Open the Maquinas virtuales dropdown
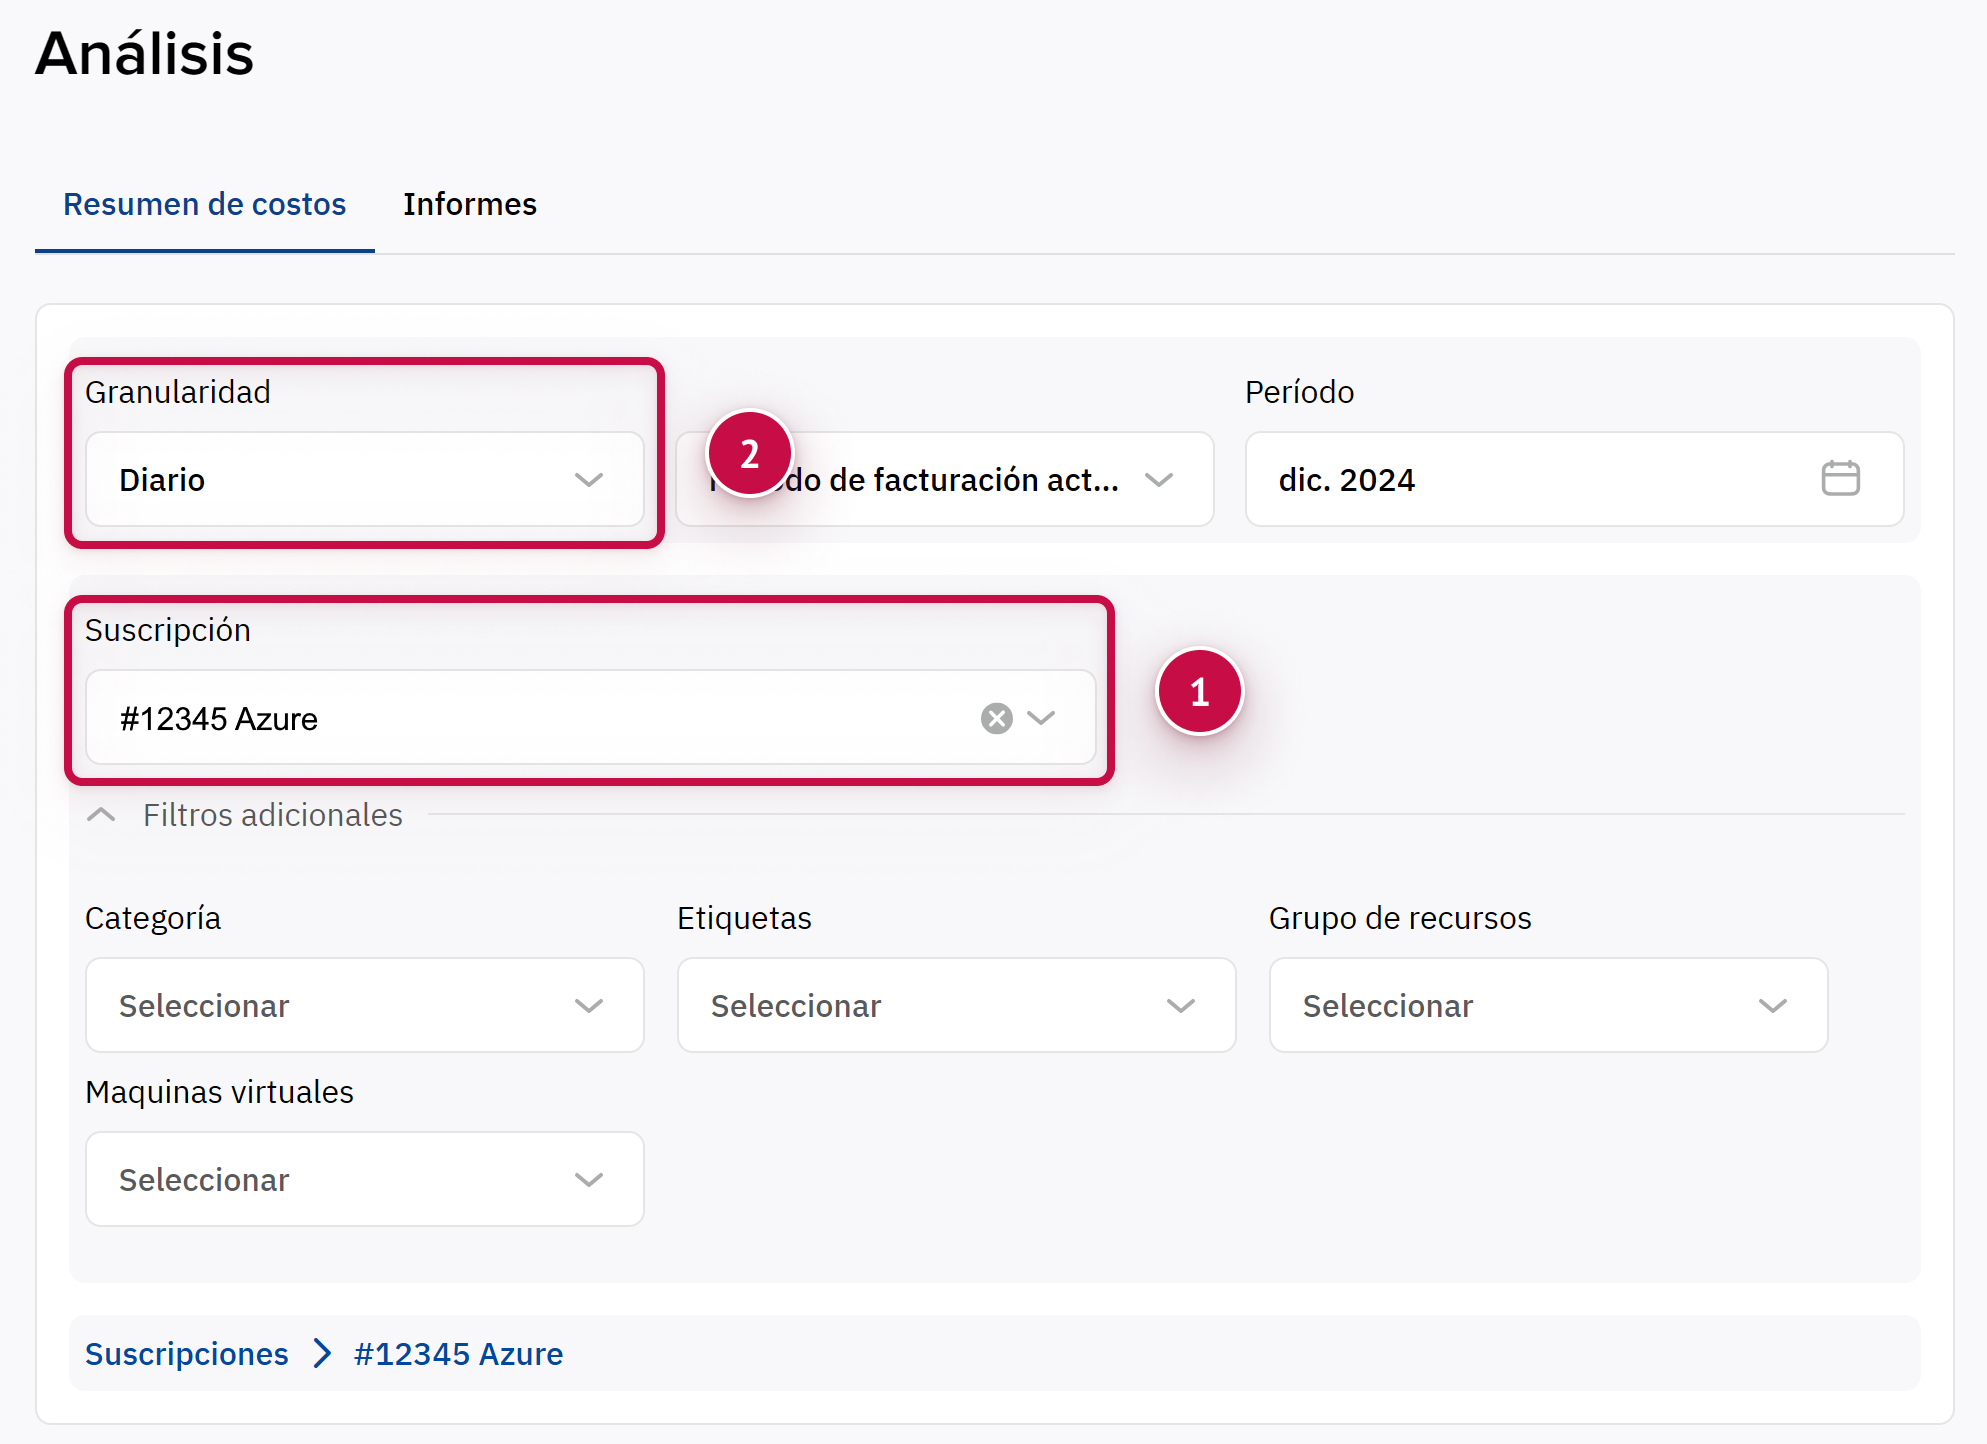Image resolution: width=1987 pixels, height=1444 pixels. tap(364, 1179)
